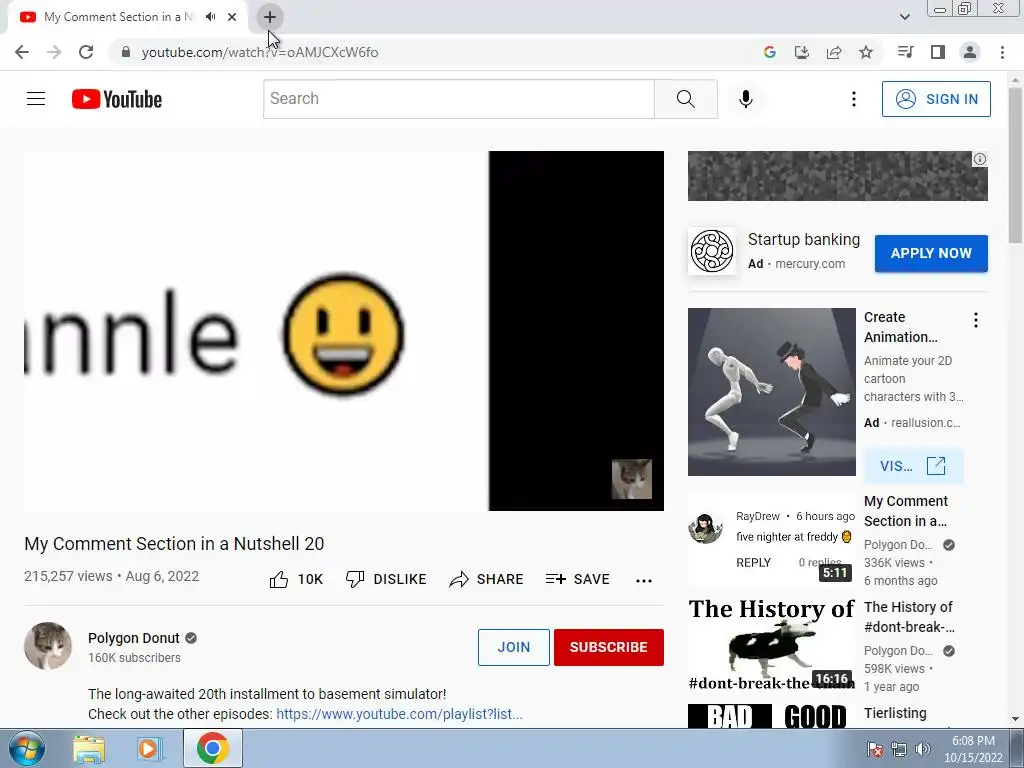This screenshot has width=1024, height=768.
Task: Open Polygon Donut channel name
Action: (134, 638)
